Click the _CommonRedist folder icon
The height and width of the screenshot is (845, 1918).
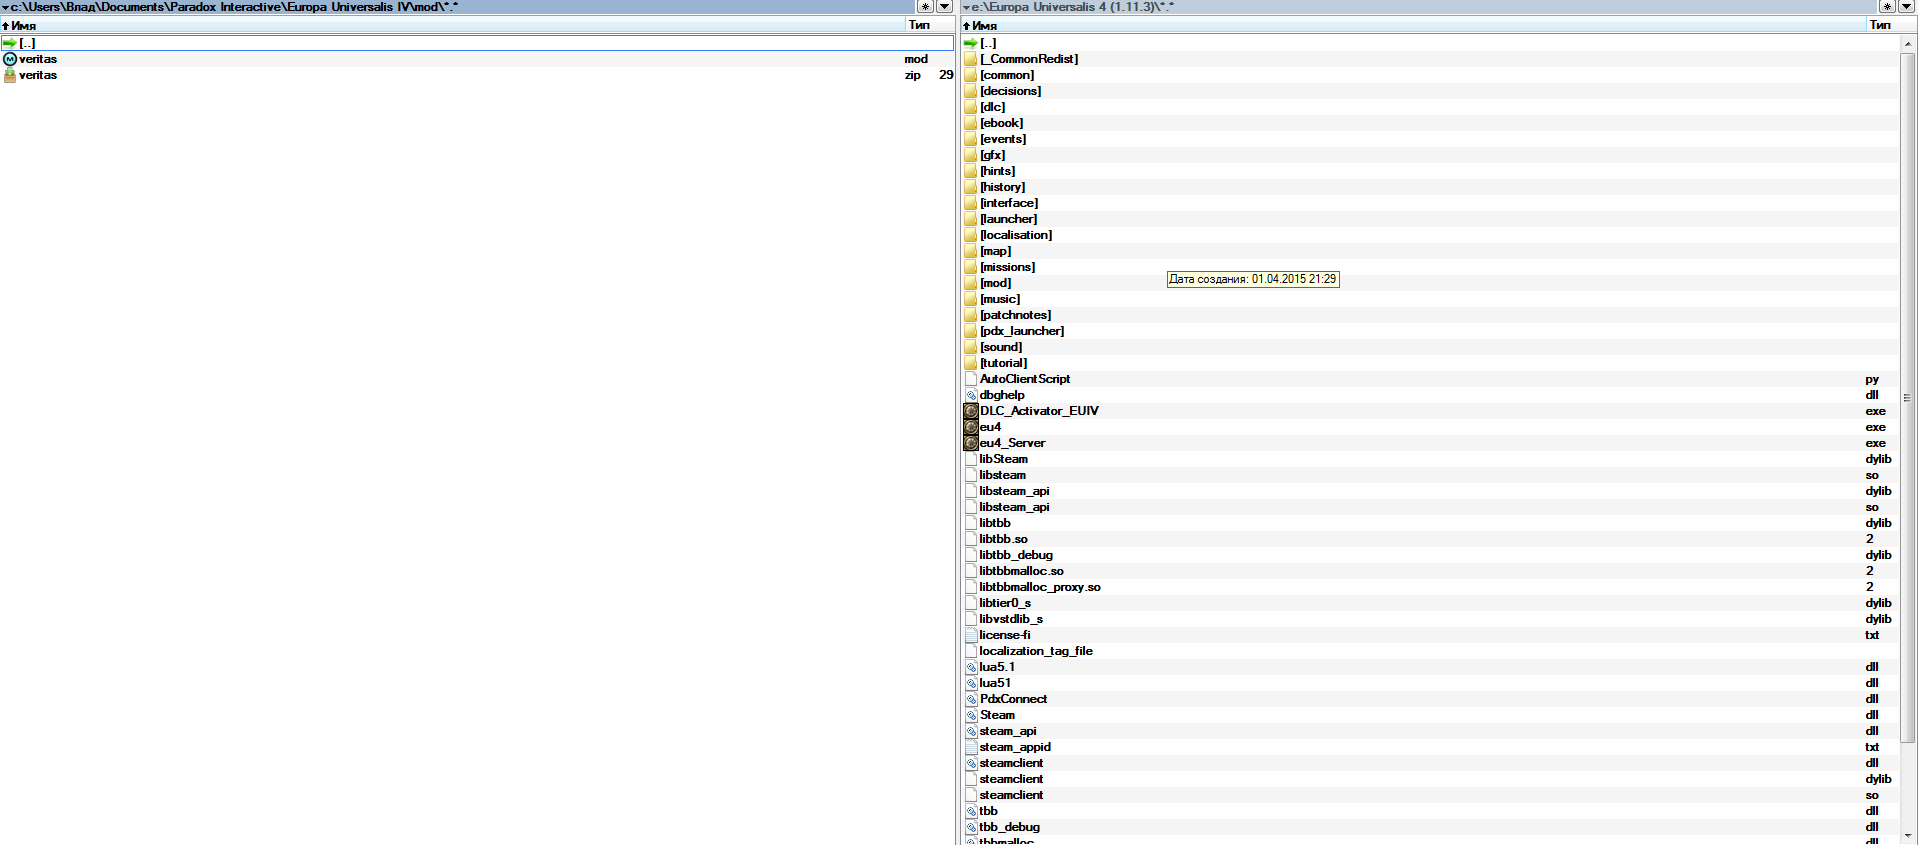point(971,59)
